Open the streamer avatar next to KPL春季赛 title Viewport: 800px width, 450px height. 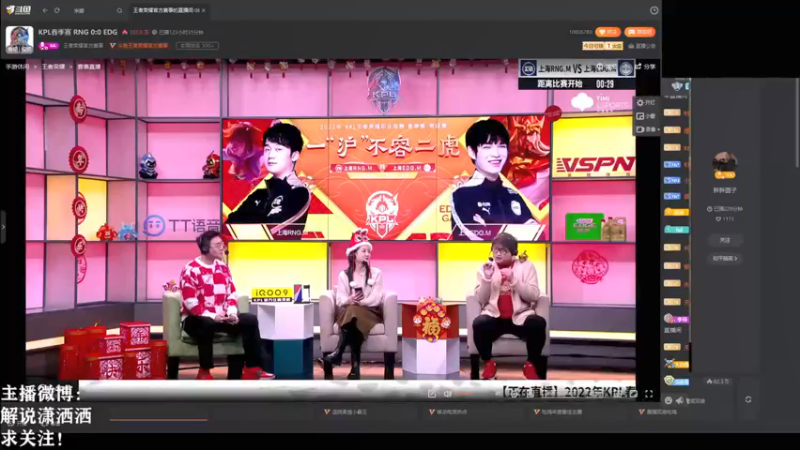click(x=19, y=40)
